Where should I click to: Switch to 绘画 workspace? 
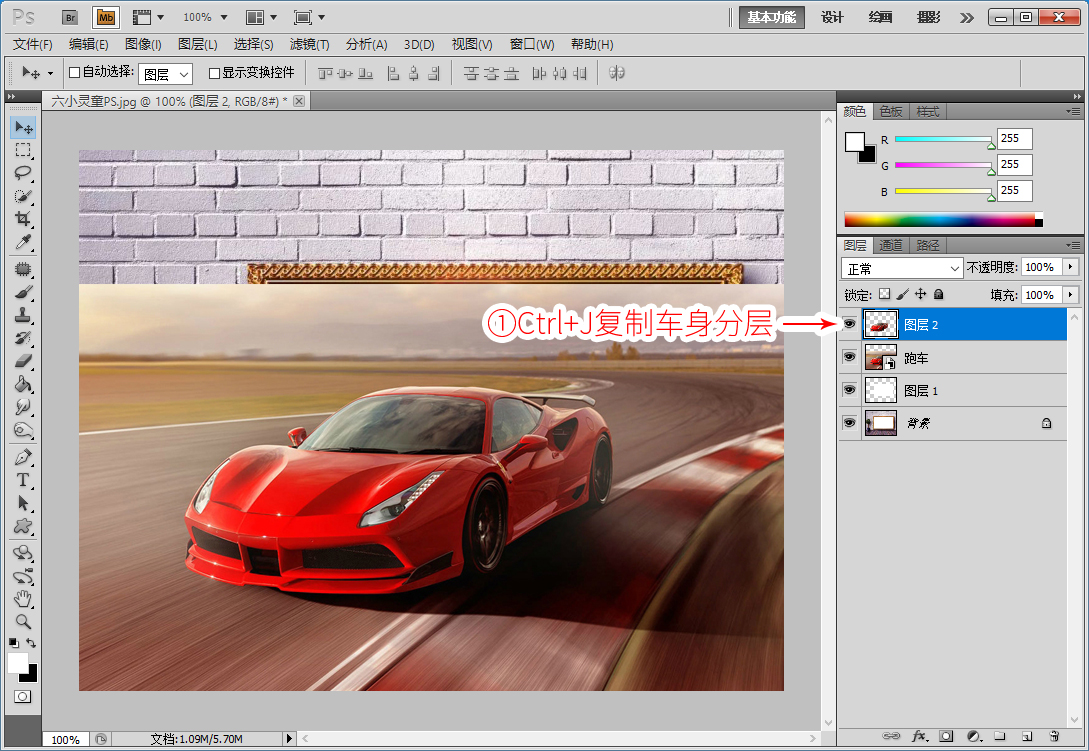[880, 17]
